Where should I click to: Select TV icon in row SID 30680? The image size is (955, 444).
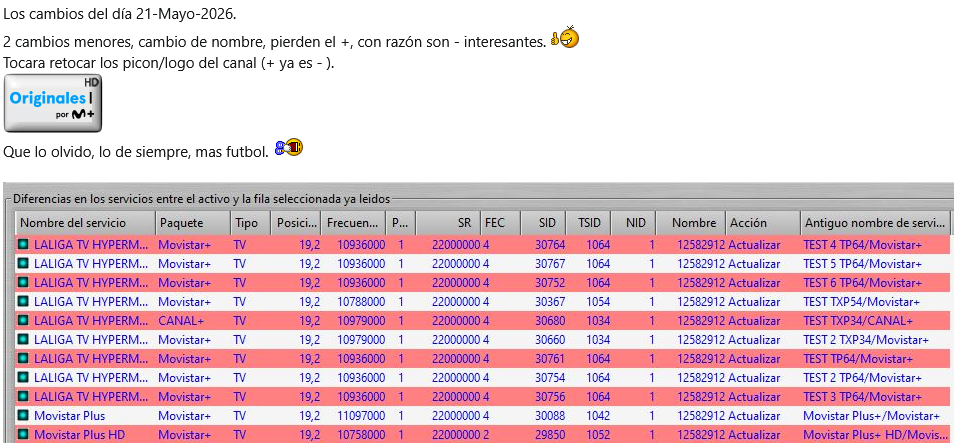point(24,320)
